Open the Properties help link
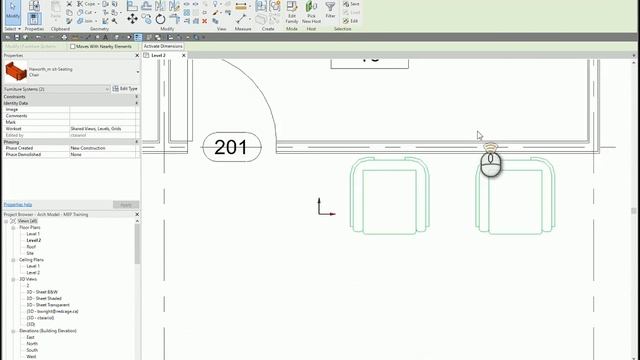 18,204
